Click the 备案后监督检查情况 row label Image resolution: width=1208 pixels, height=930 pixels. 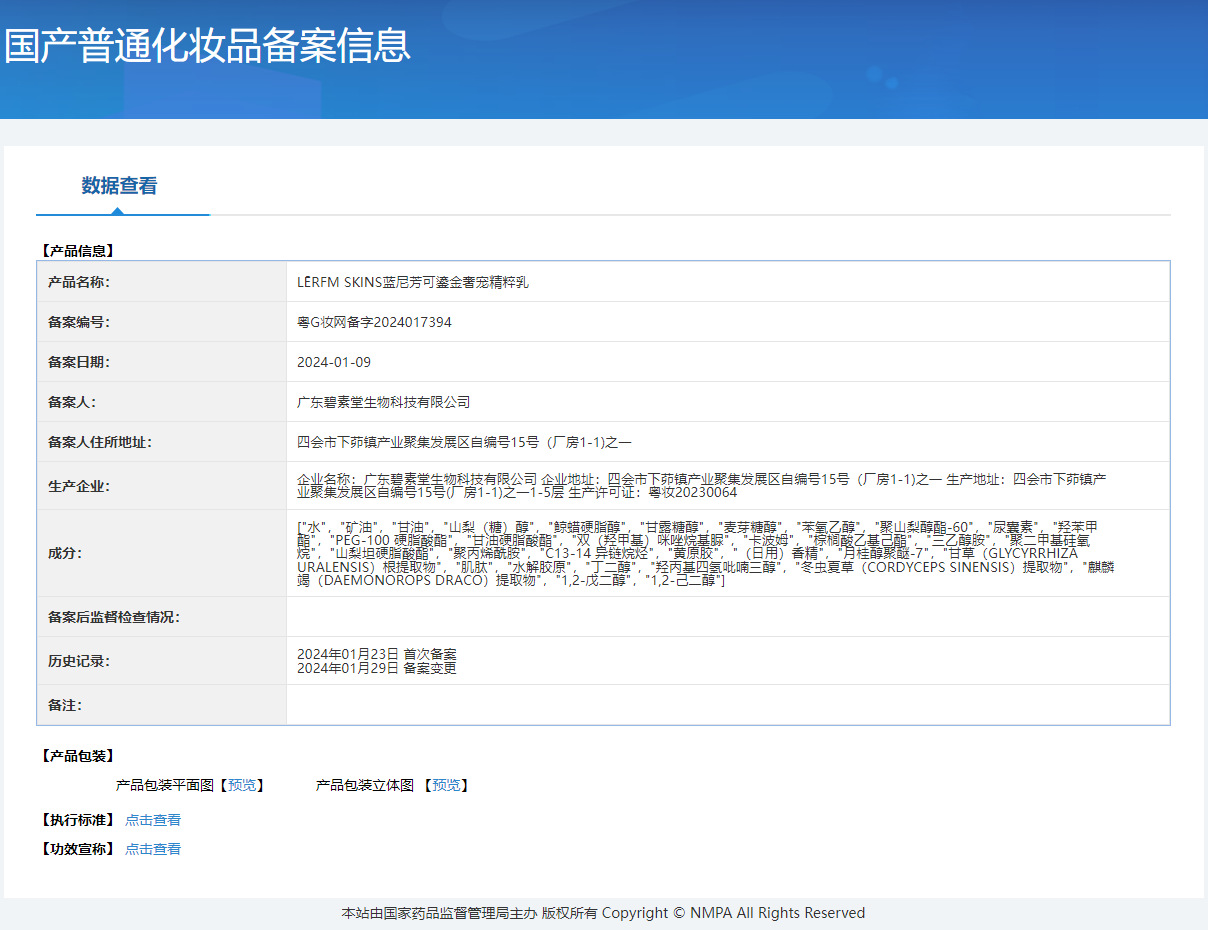click(x=114, y=617)
